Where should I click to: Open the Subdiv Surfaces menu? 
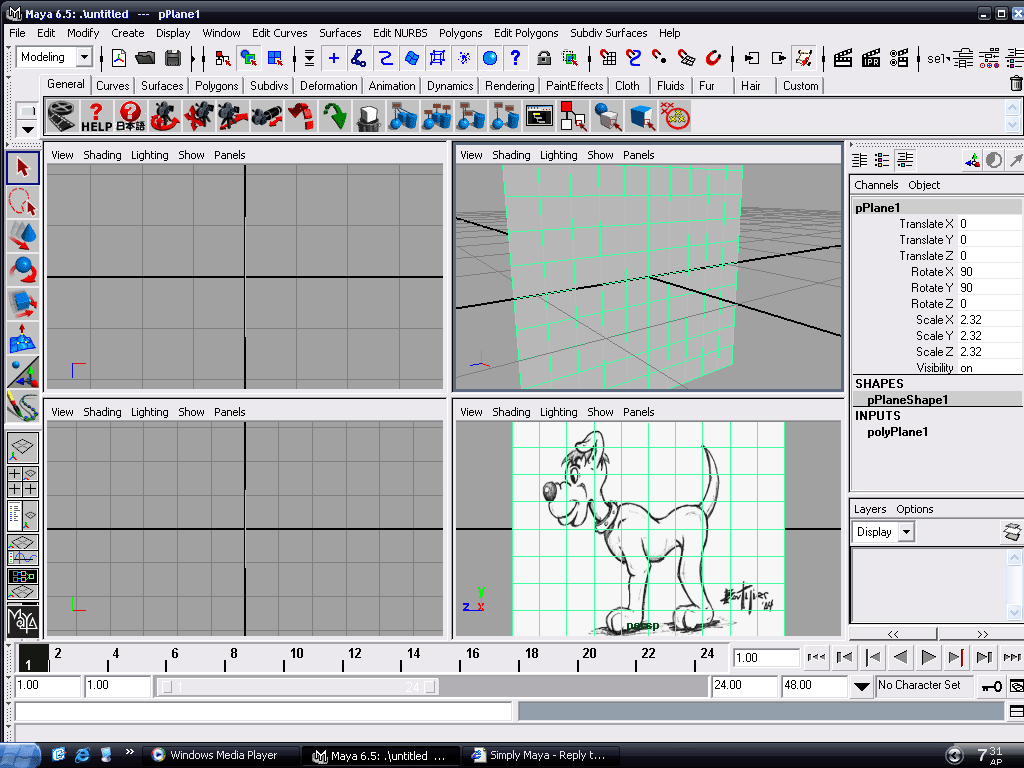(608, 33)
